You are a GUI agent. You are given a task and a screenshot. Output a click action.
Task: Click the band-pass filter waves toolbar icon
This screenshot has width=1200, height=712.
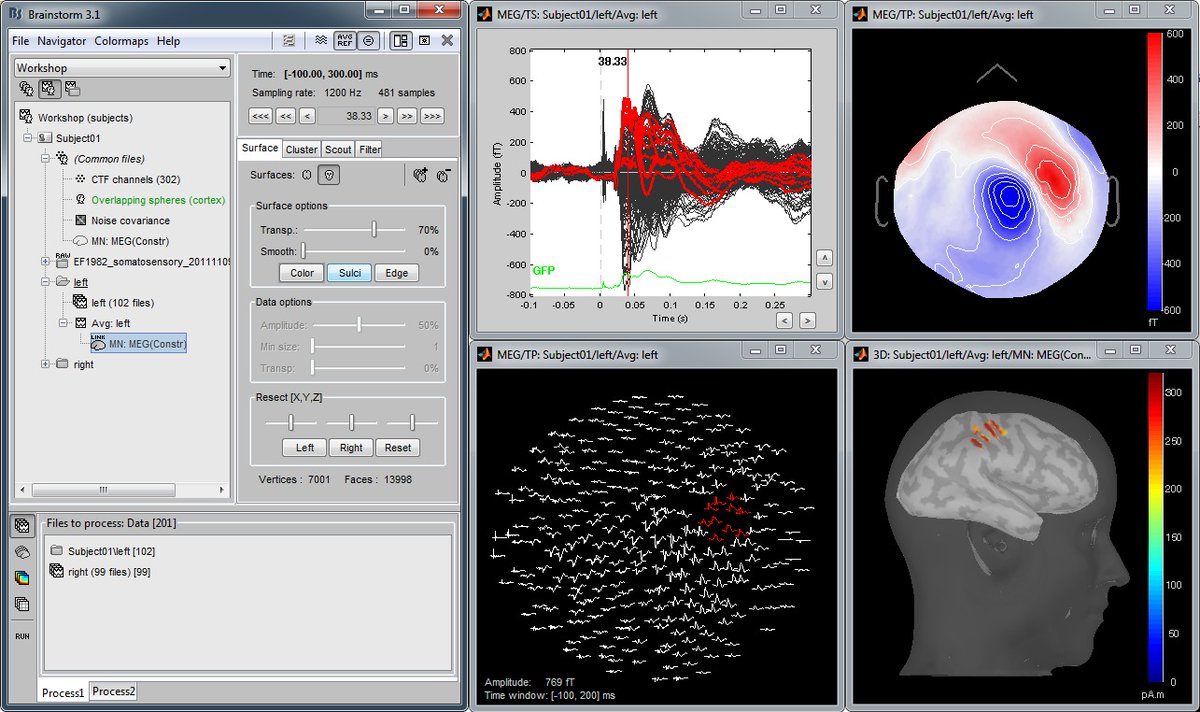click(320, 41)
